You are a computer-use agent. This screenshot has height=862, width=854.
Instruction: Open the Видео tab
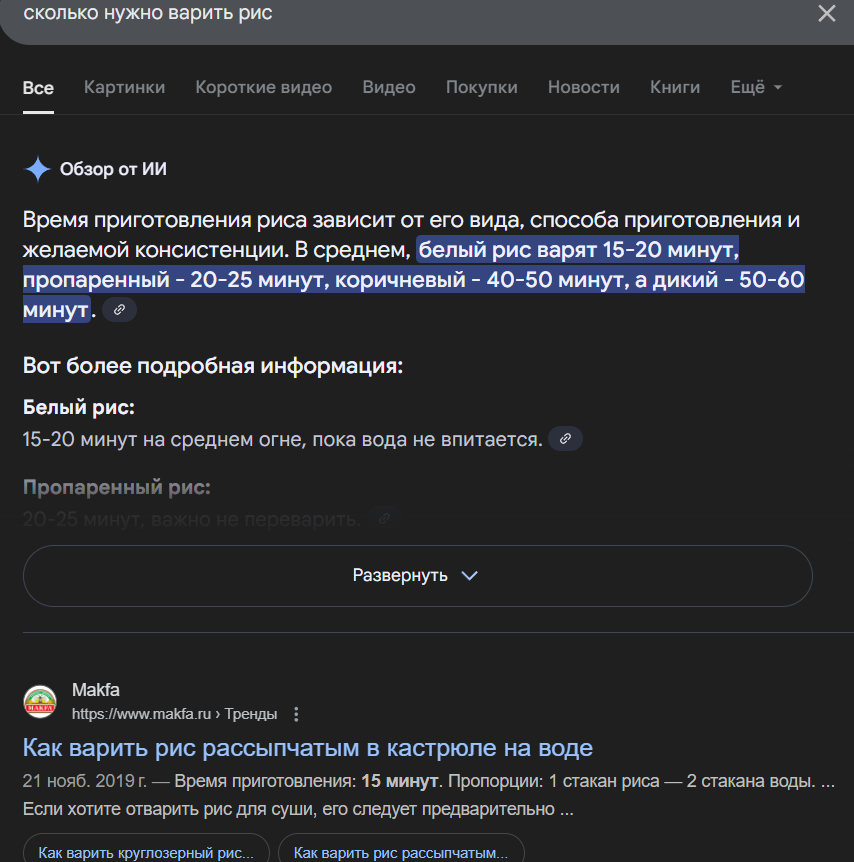point(389,87)
